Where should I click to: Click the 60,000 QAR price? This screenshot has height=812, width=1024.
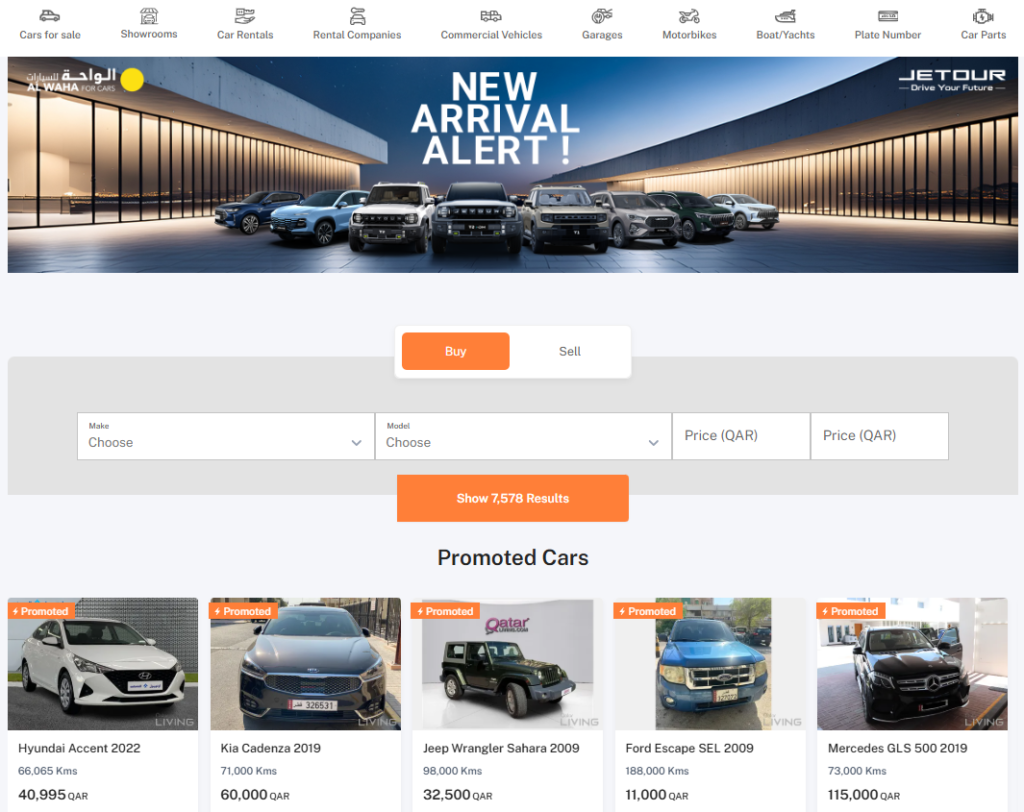255,795
